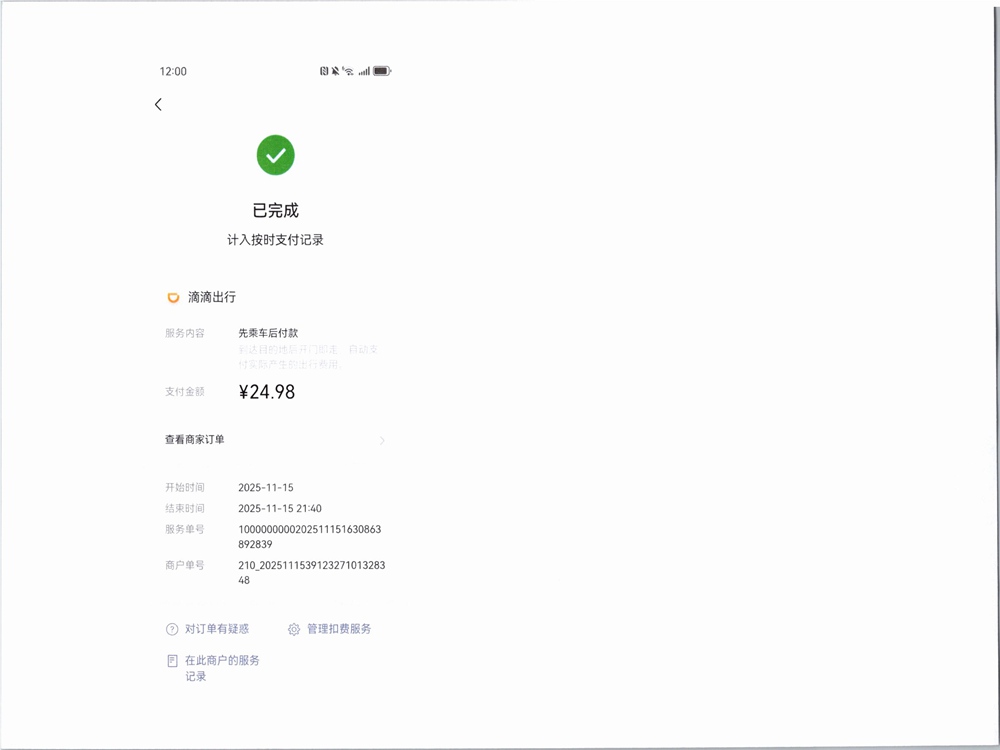Click the muted bell icon in status bar

[335, 72]
